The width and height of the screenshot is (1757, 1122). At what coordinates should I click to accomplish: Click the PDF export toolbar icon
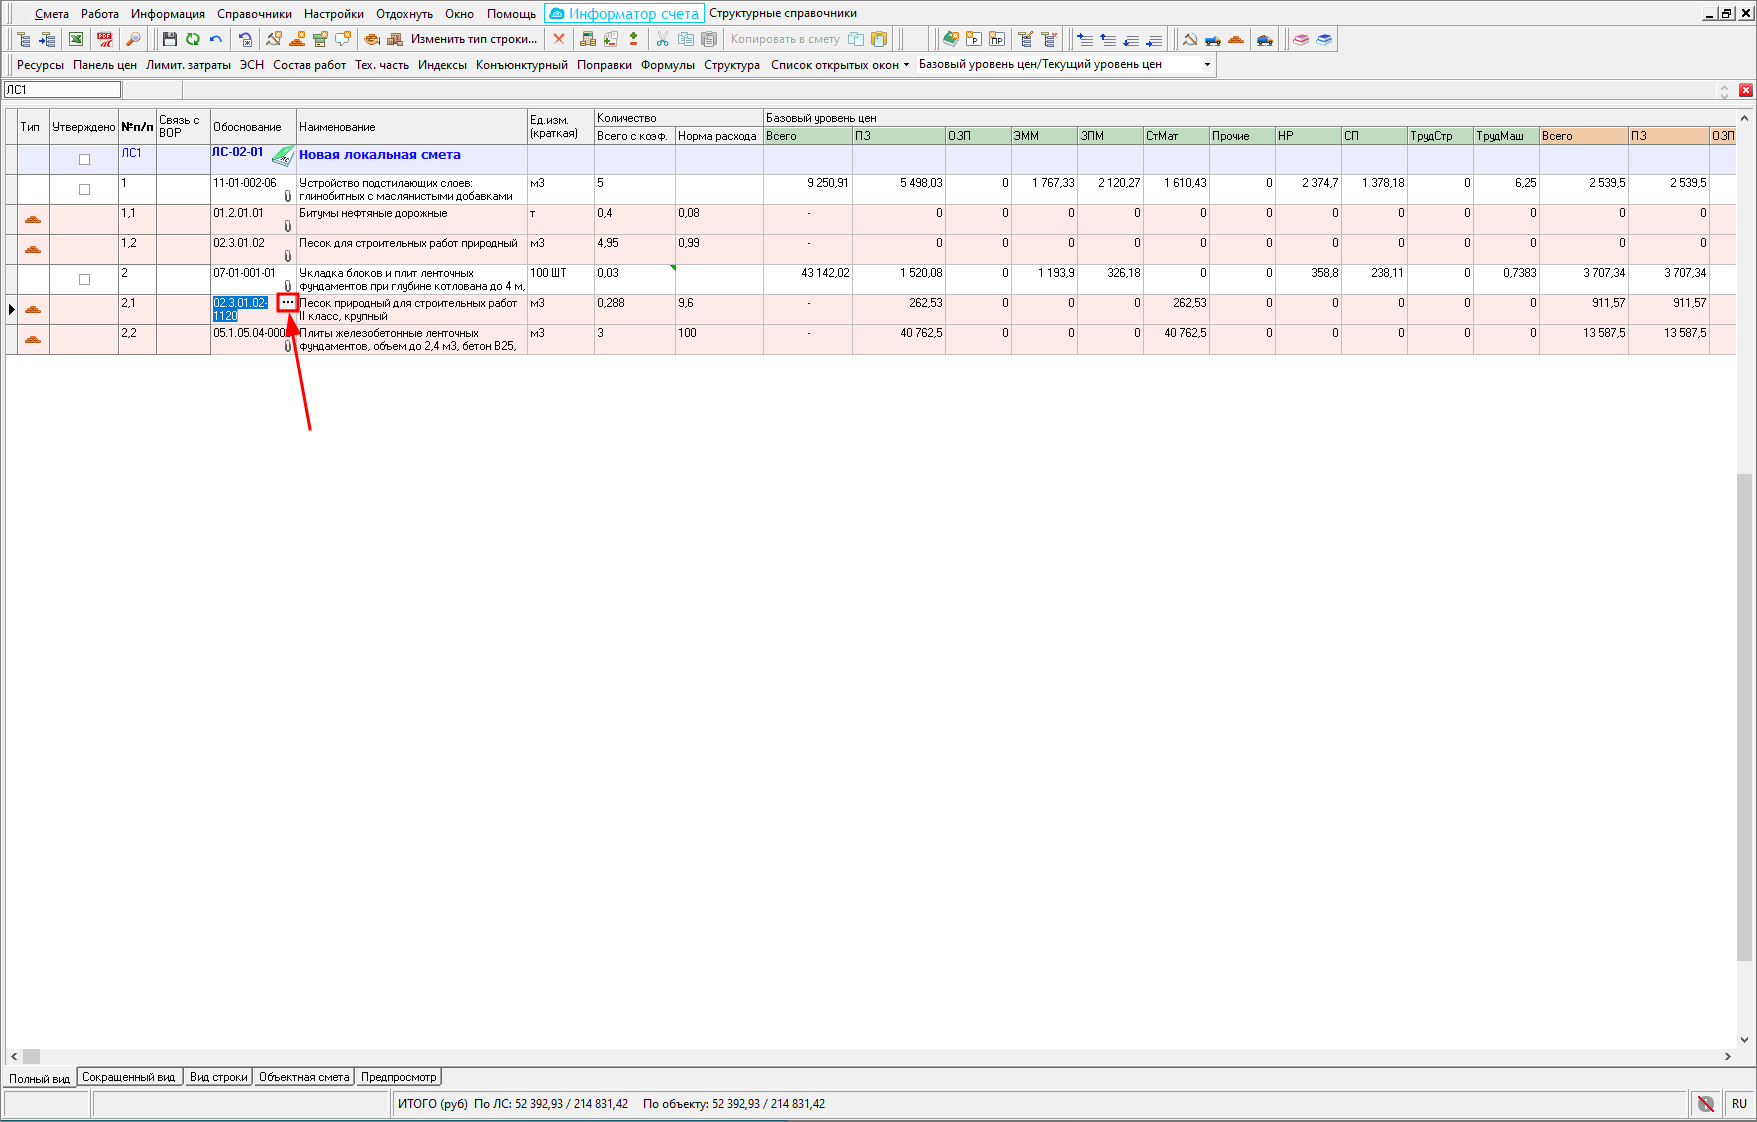[104, 39]
